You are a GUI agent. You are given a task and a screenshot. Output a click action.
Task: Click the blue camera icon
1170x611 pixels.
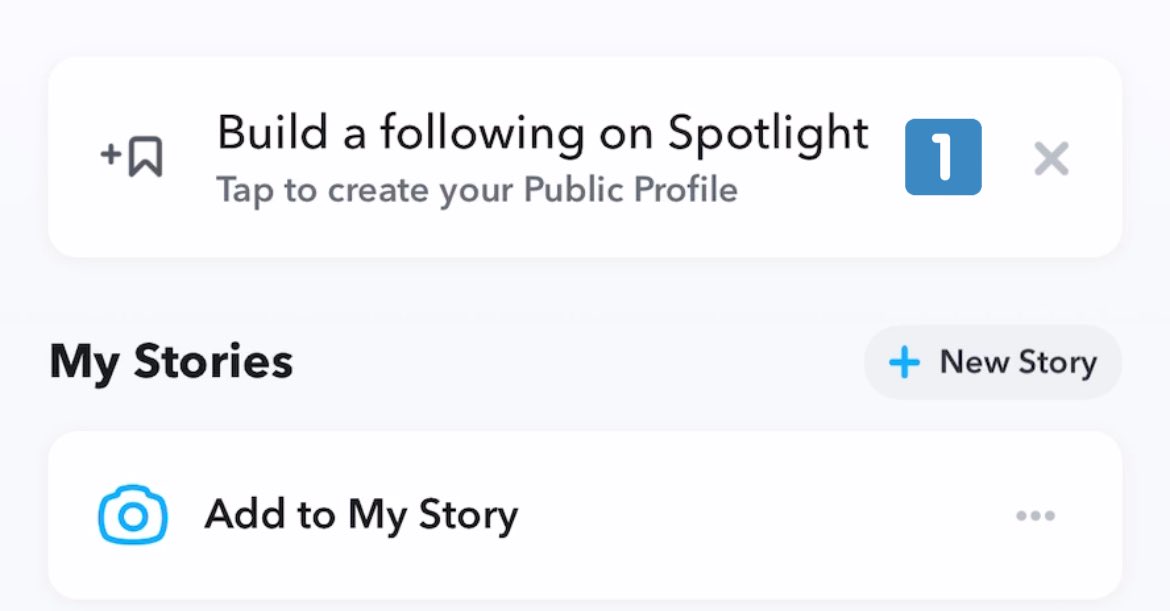(133, 515)
